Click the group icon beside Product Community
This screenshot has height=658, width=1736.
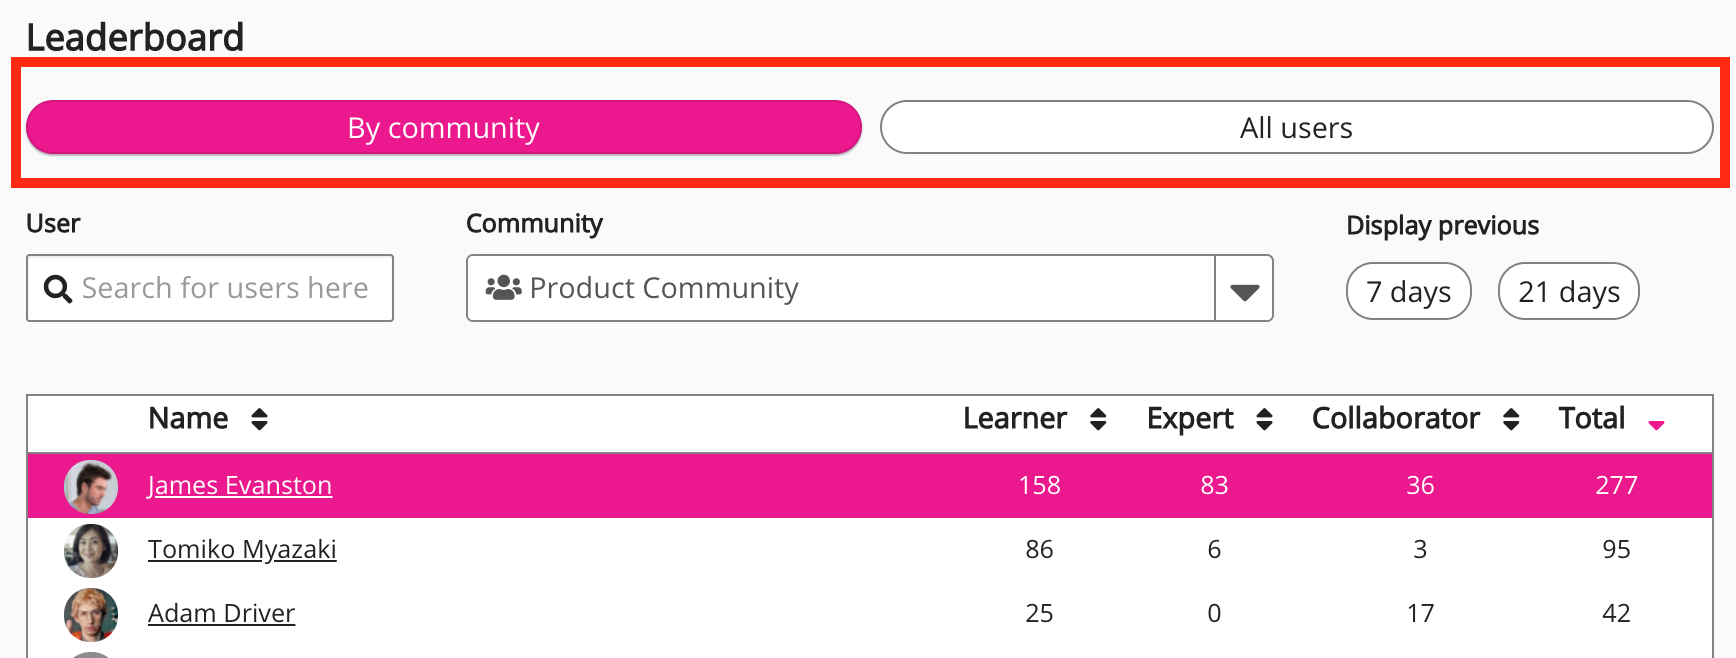coord(503,288)
